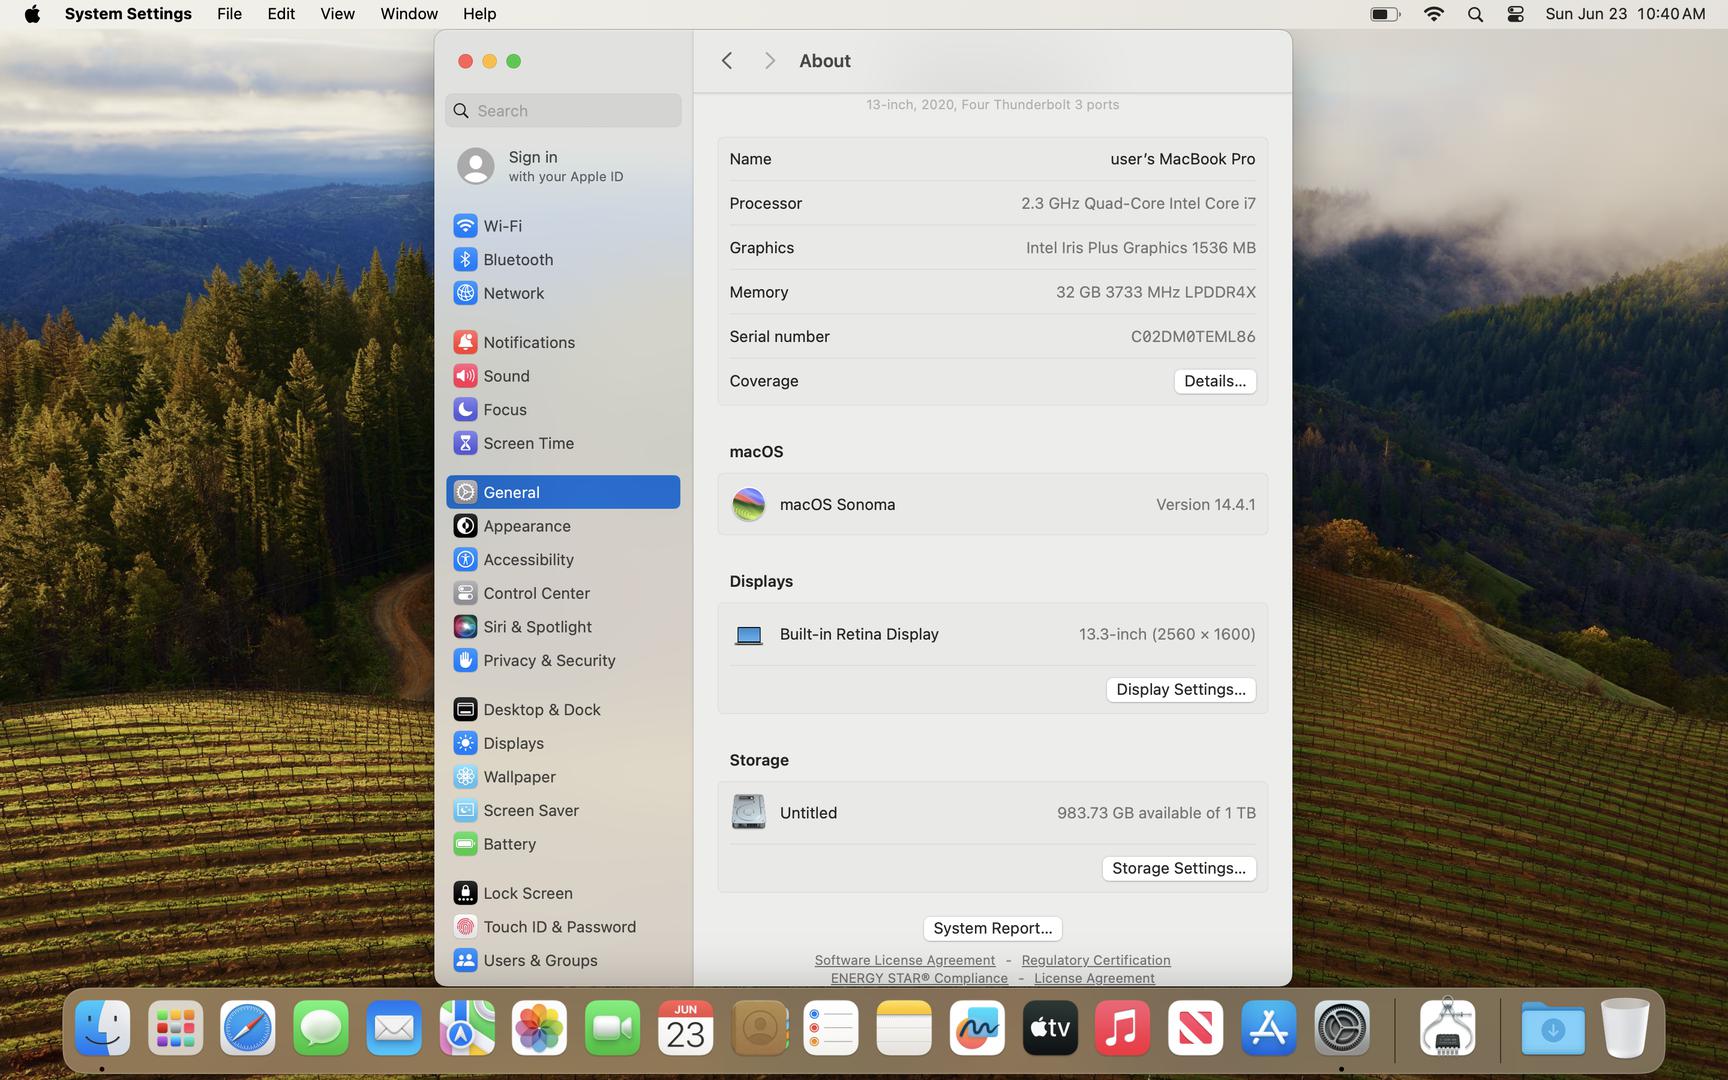1728x1080 pixels.
Task: Select General in the sidebar
Action: coord(563,492)
